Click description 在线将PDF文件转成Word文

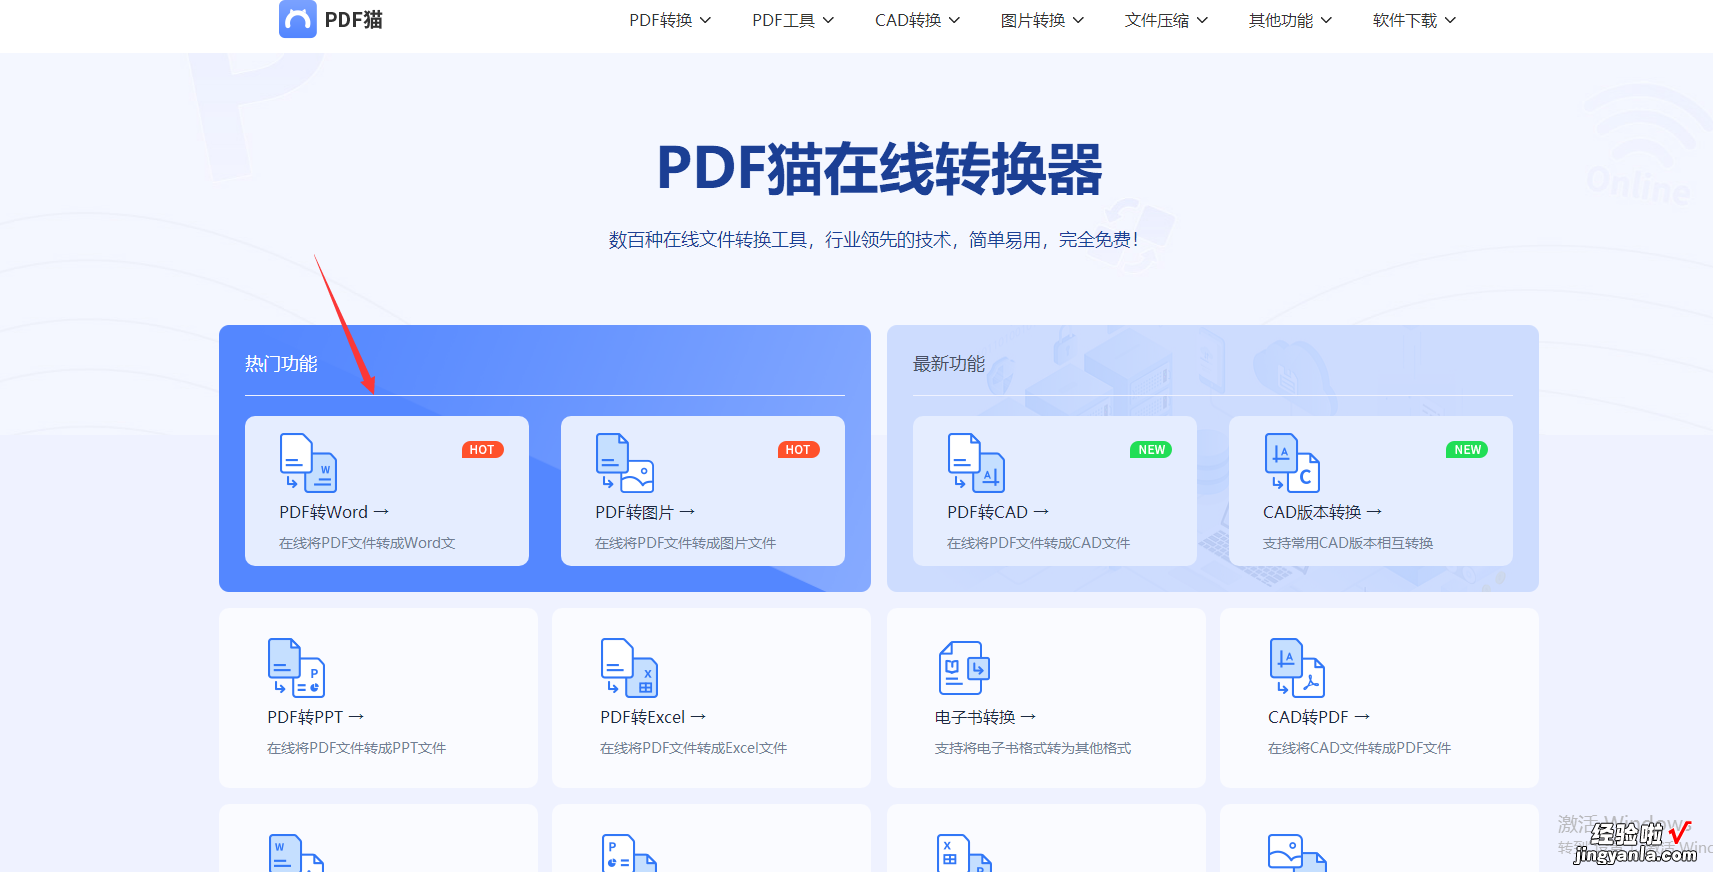click(367, 543)
